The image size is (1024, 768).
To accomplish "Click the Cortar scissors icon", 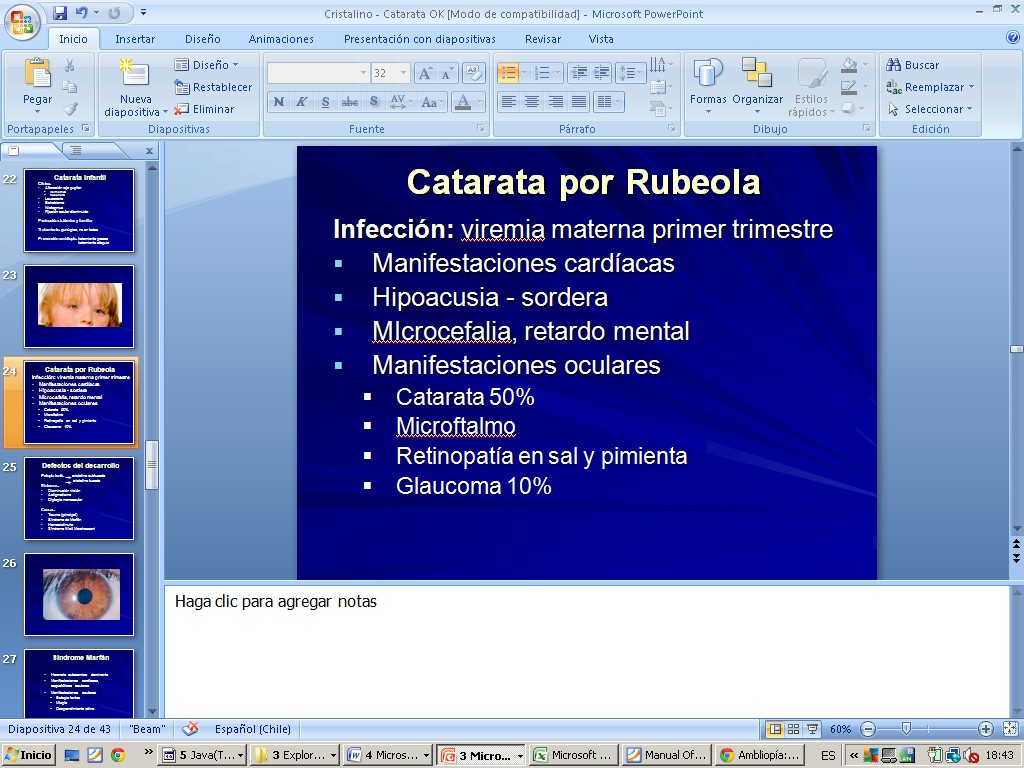I will [70, 65].
